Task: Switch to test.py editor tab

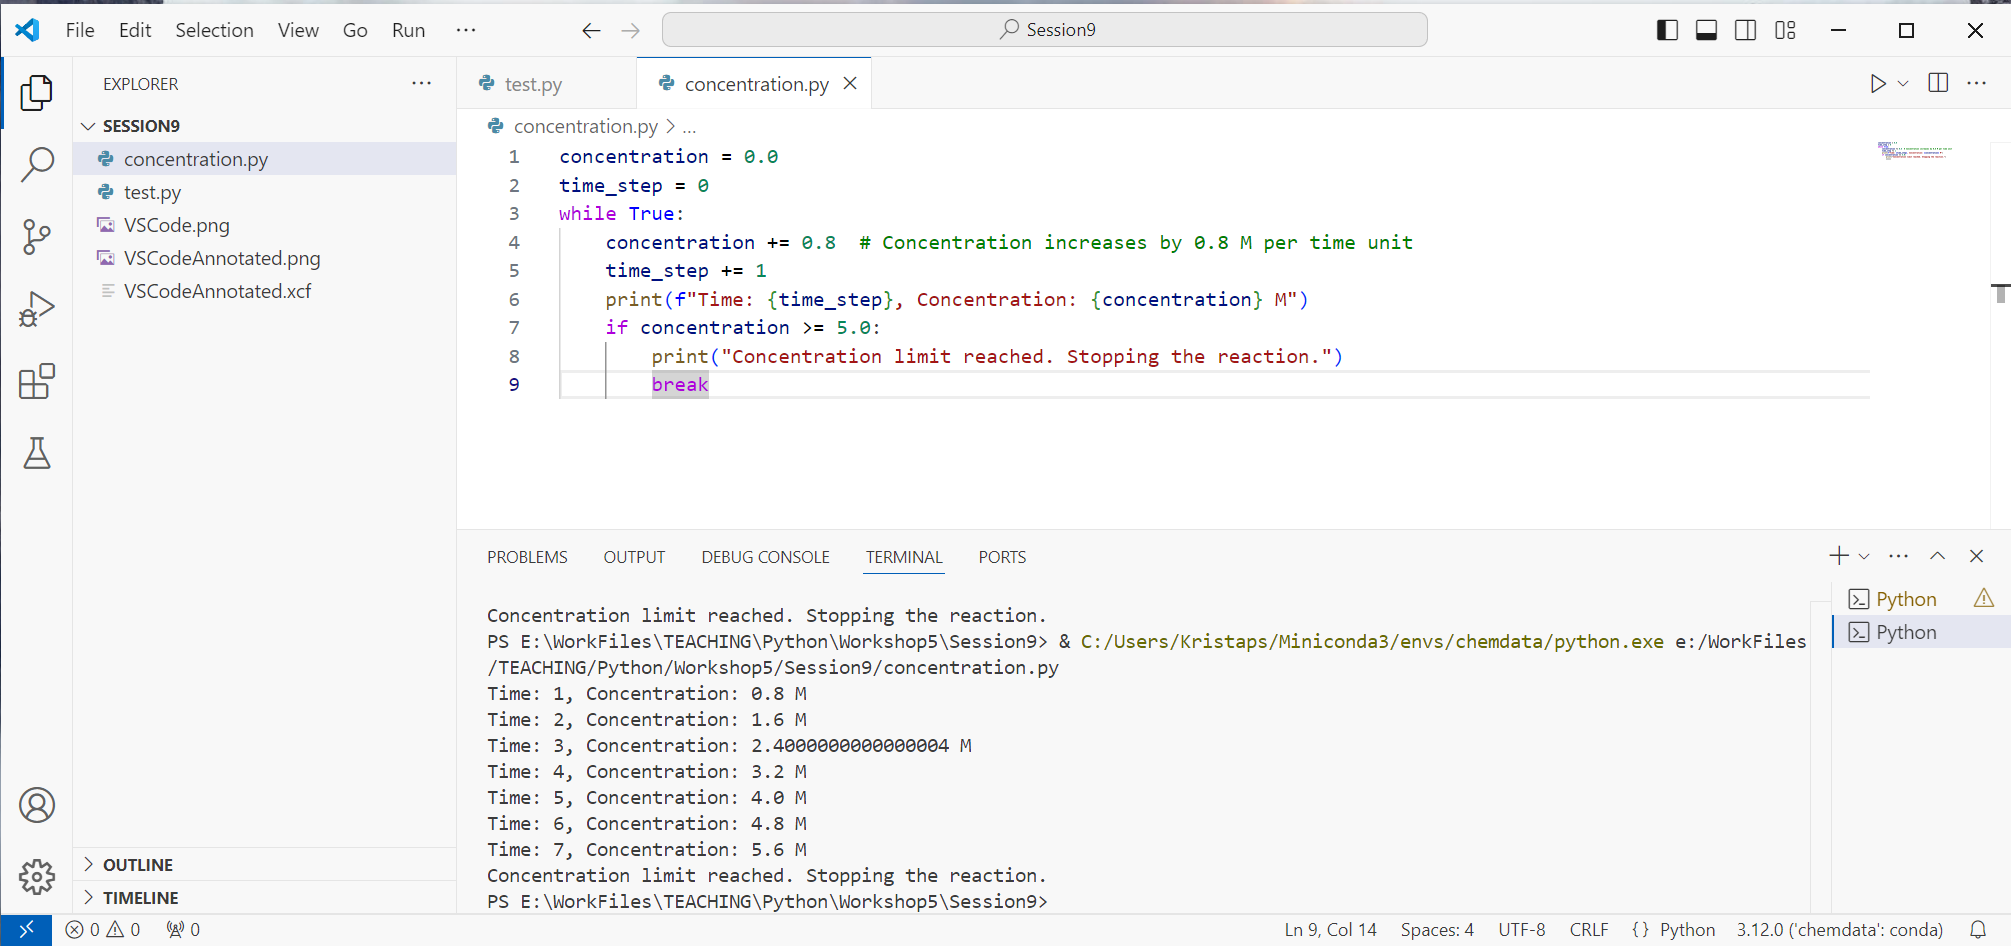Action: [x=546, y=84]
